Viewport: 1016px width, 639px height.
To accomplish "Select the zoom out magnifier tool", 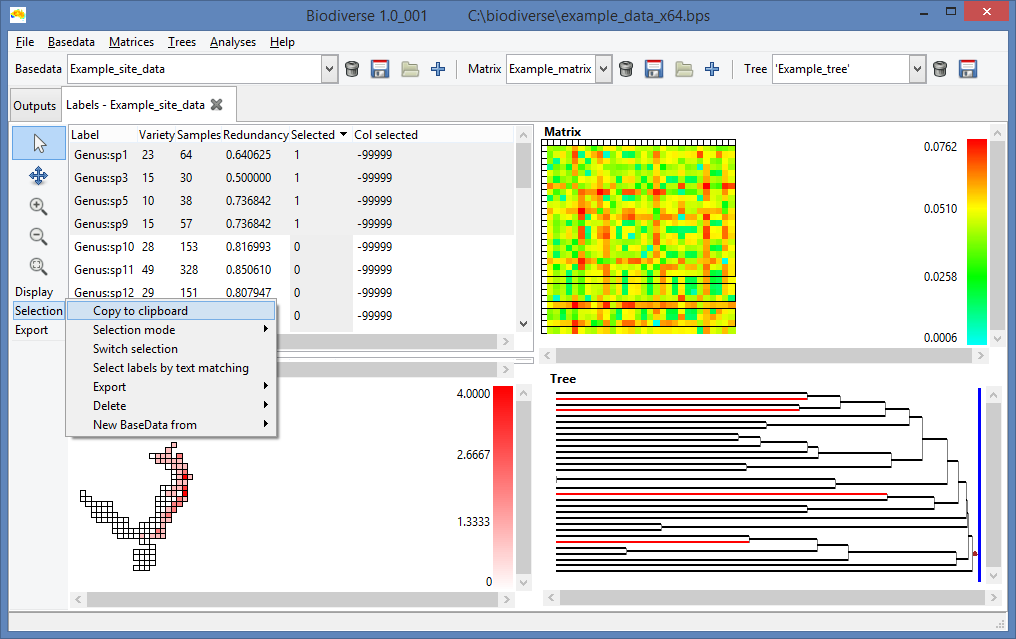I will tap(37, 236).
